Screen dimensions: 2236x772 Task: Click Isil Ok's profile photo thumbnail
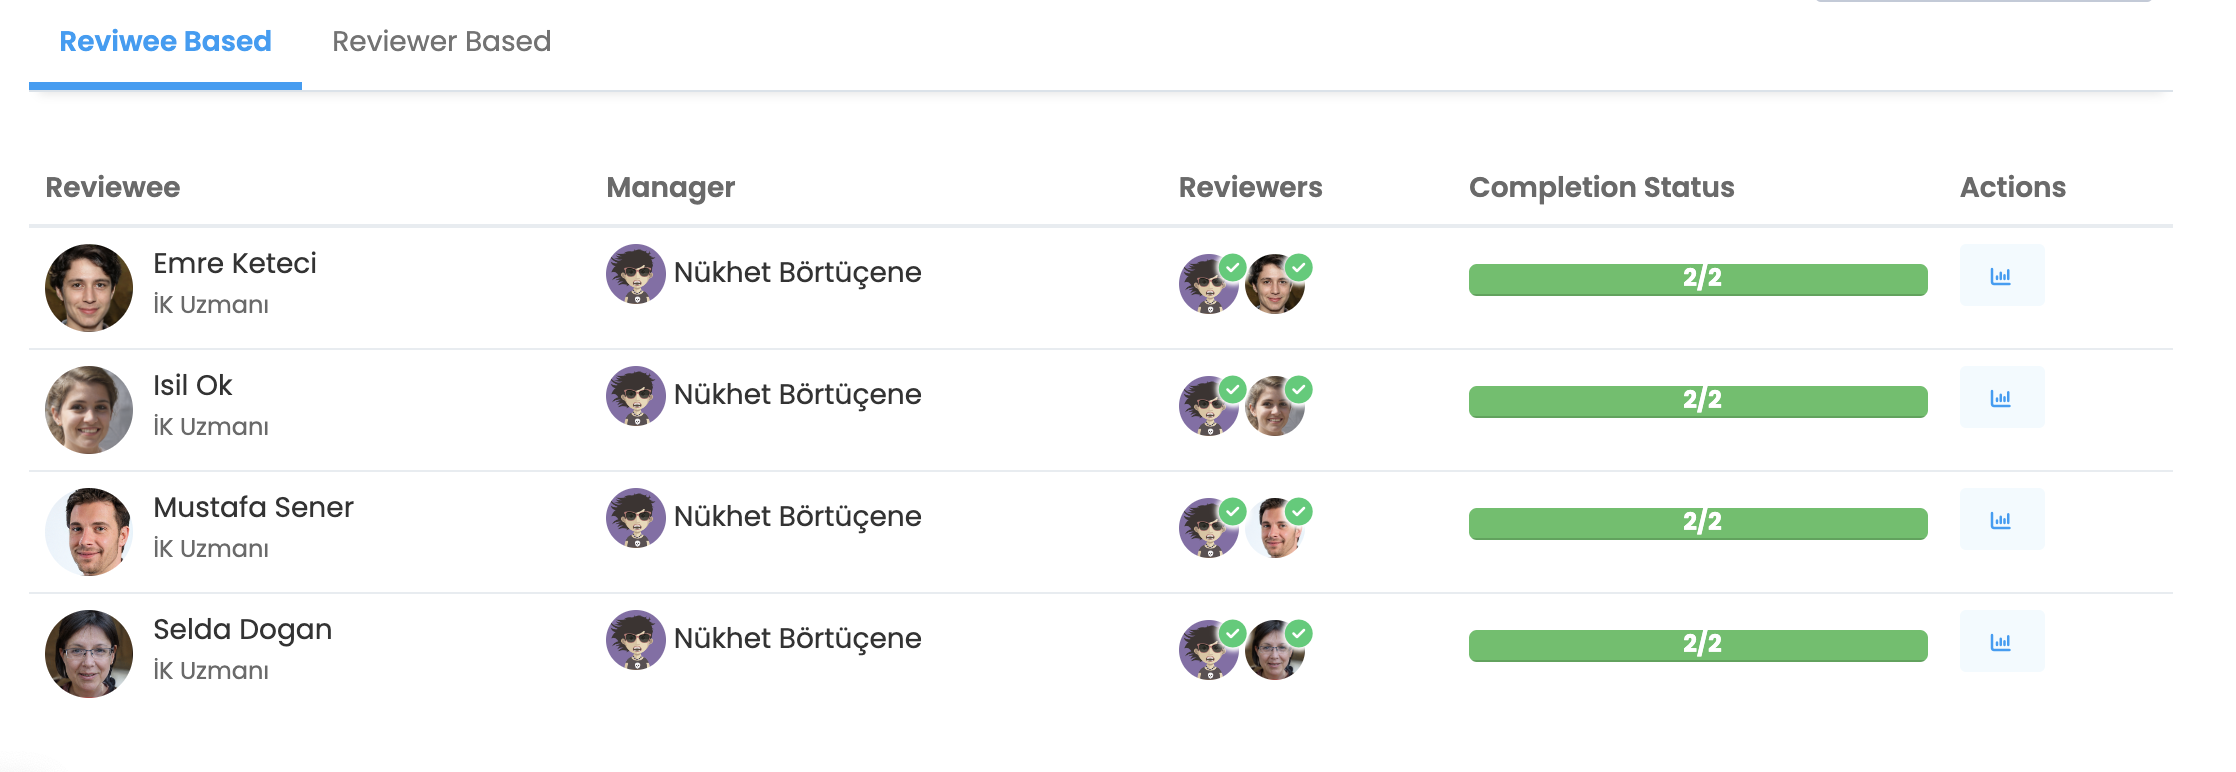89,410
